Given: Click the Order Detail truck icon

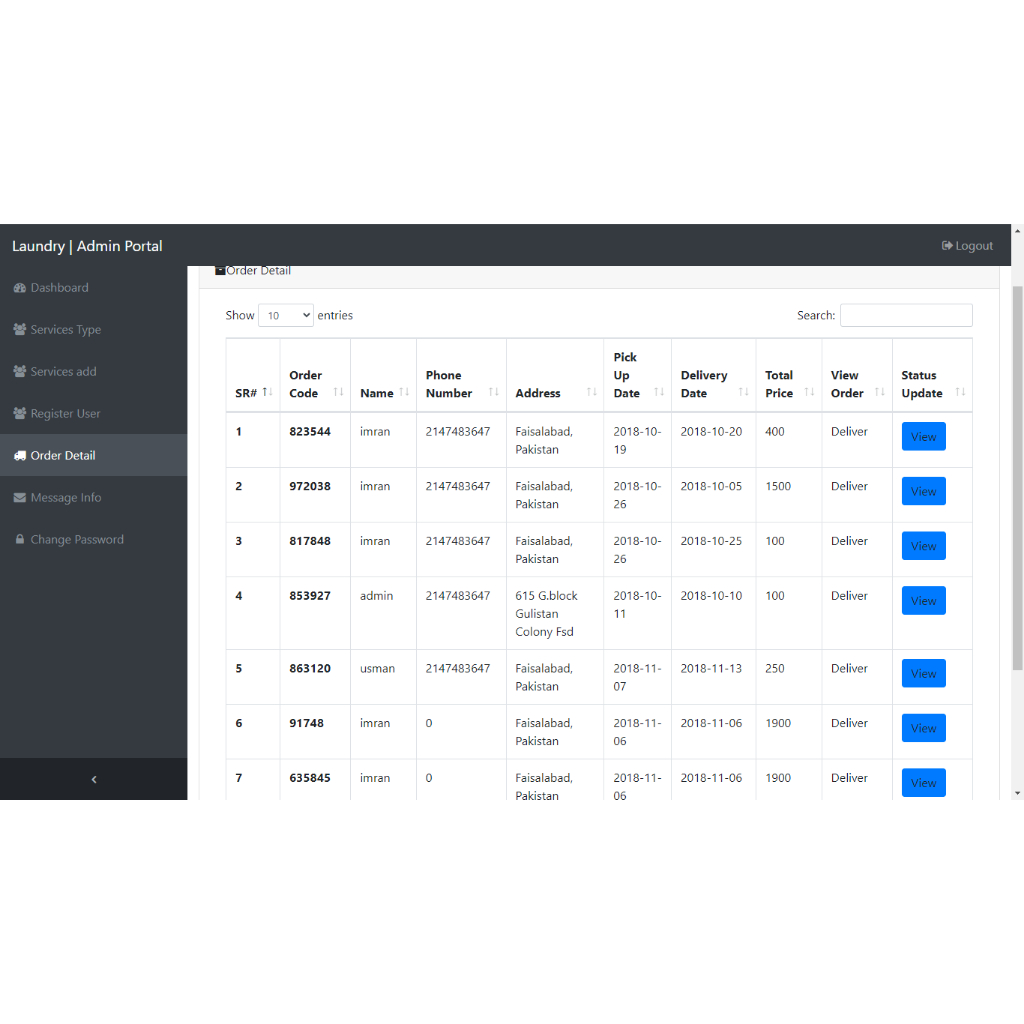Looking at the screenshot, I should [20, 456].
